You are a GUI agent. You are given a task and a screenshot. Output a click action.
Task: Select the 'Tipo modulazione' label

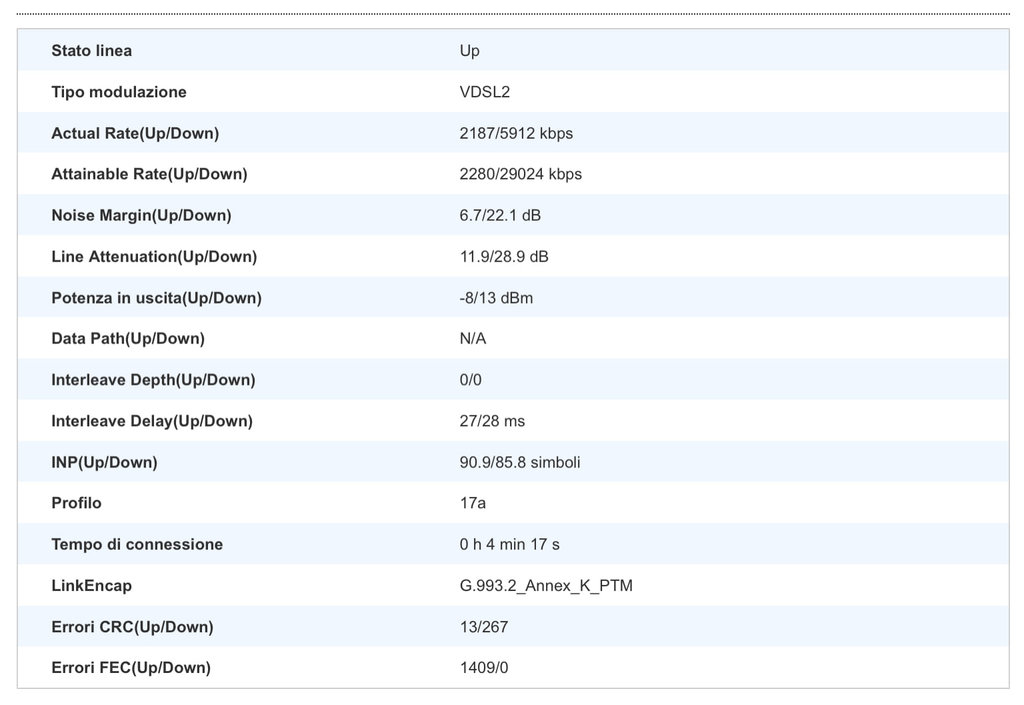point(119,92)
